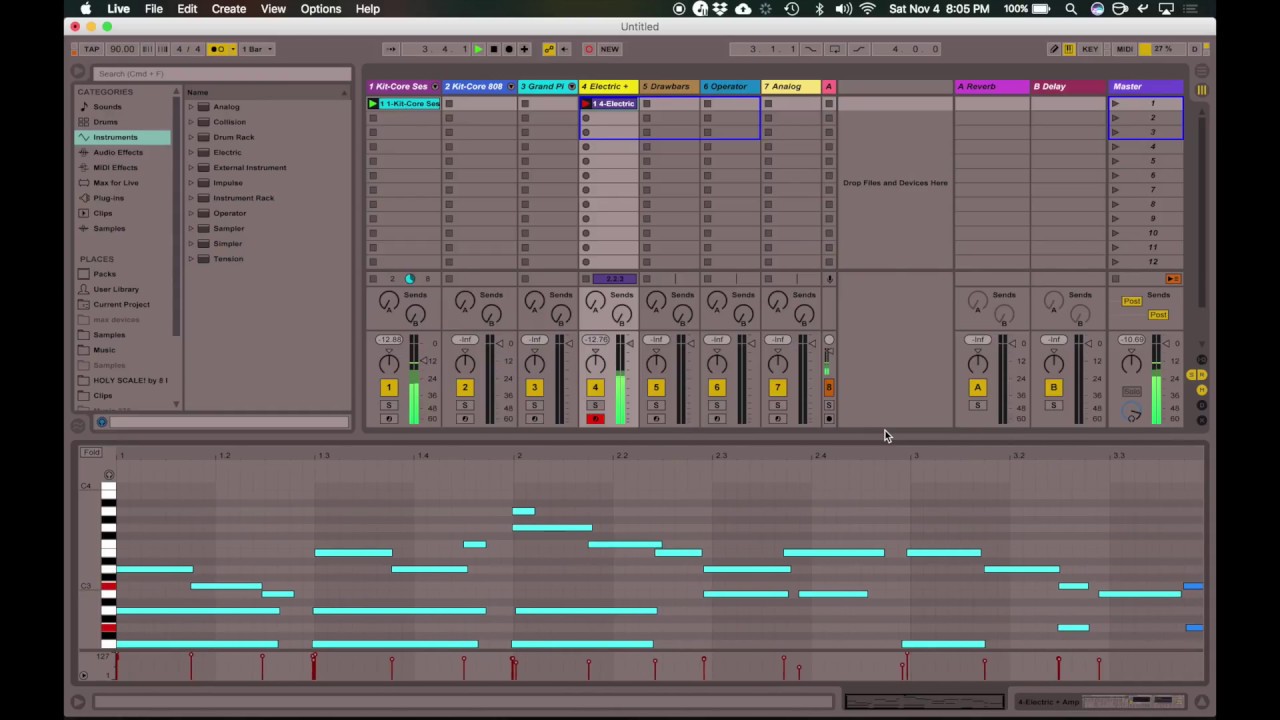Image resolution: width=1280 pixels, height=720 pixels.
Task: Select the 3 Grand Pi track header
Action: (548, 86)
